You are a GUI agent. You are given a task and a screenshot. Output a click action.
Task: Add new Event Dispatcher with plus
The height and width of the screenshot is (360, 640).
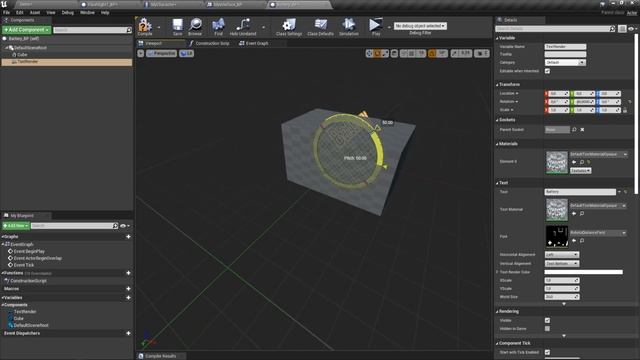pos(128,333)
